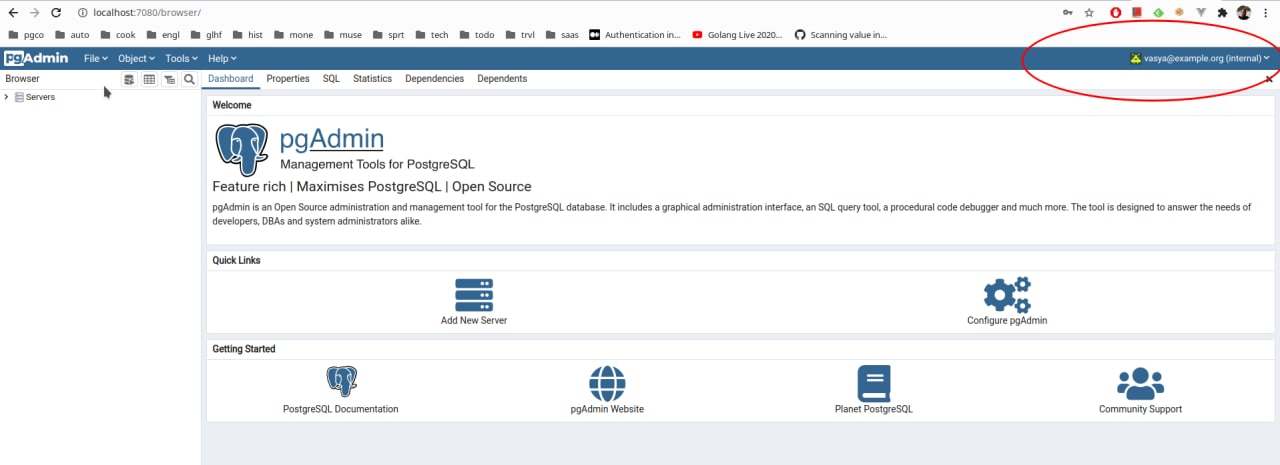
Task: Click the Welcome section heading
Action: click(x=232, y=105)
